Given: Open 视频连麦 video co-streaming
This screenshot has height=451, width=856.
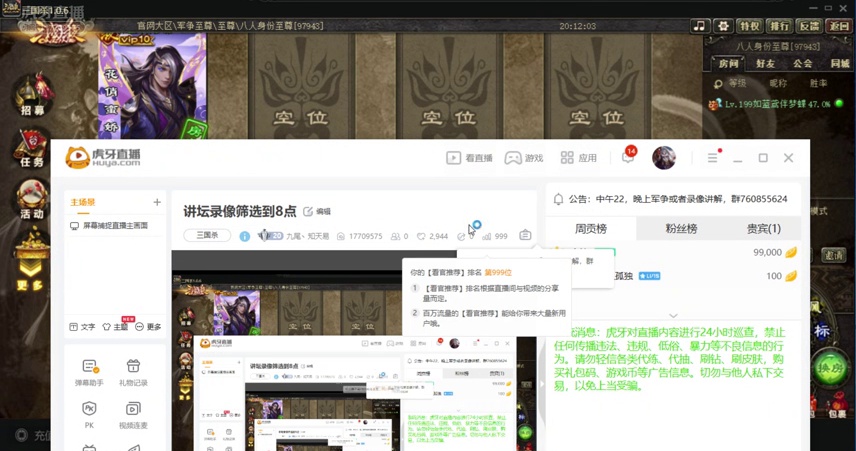Looking at the screenshot, I should pos(133,414).
